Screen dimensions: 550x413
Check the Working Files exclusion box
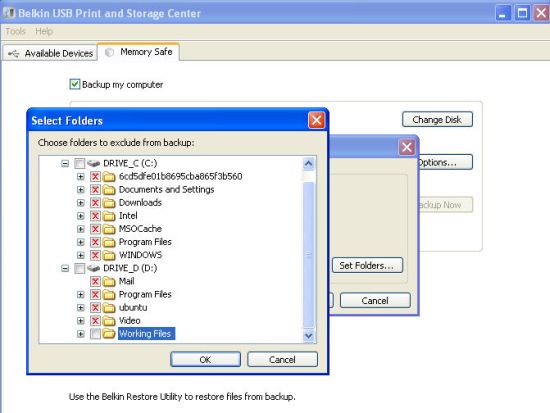pos(95,334)
